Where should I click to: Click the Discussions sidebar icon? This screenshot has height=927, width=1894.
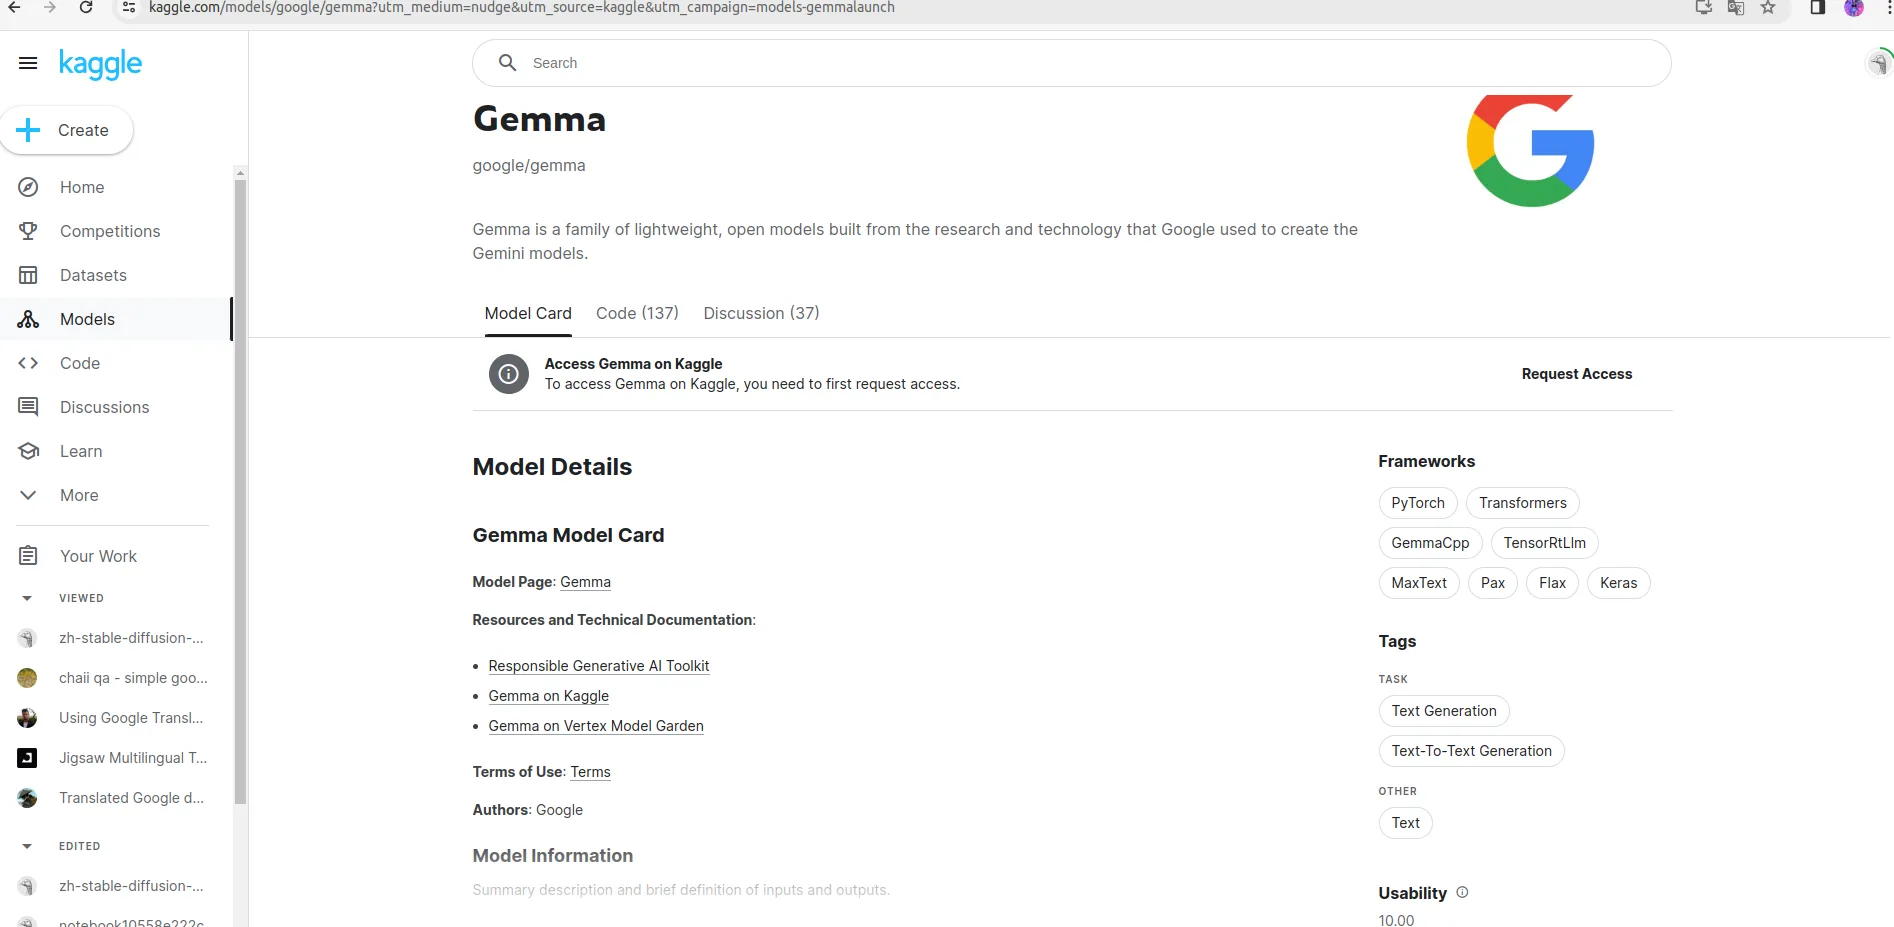(28, 407)
